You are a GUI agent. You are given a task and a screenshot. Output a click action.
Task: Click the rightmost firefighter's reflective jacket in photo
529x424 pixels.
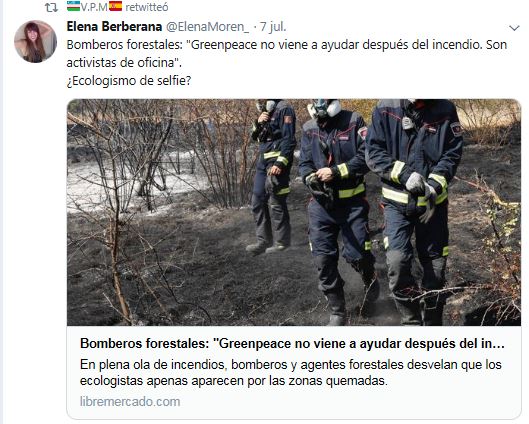click(414, 152)
